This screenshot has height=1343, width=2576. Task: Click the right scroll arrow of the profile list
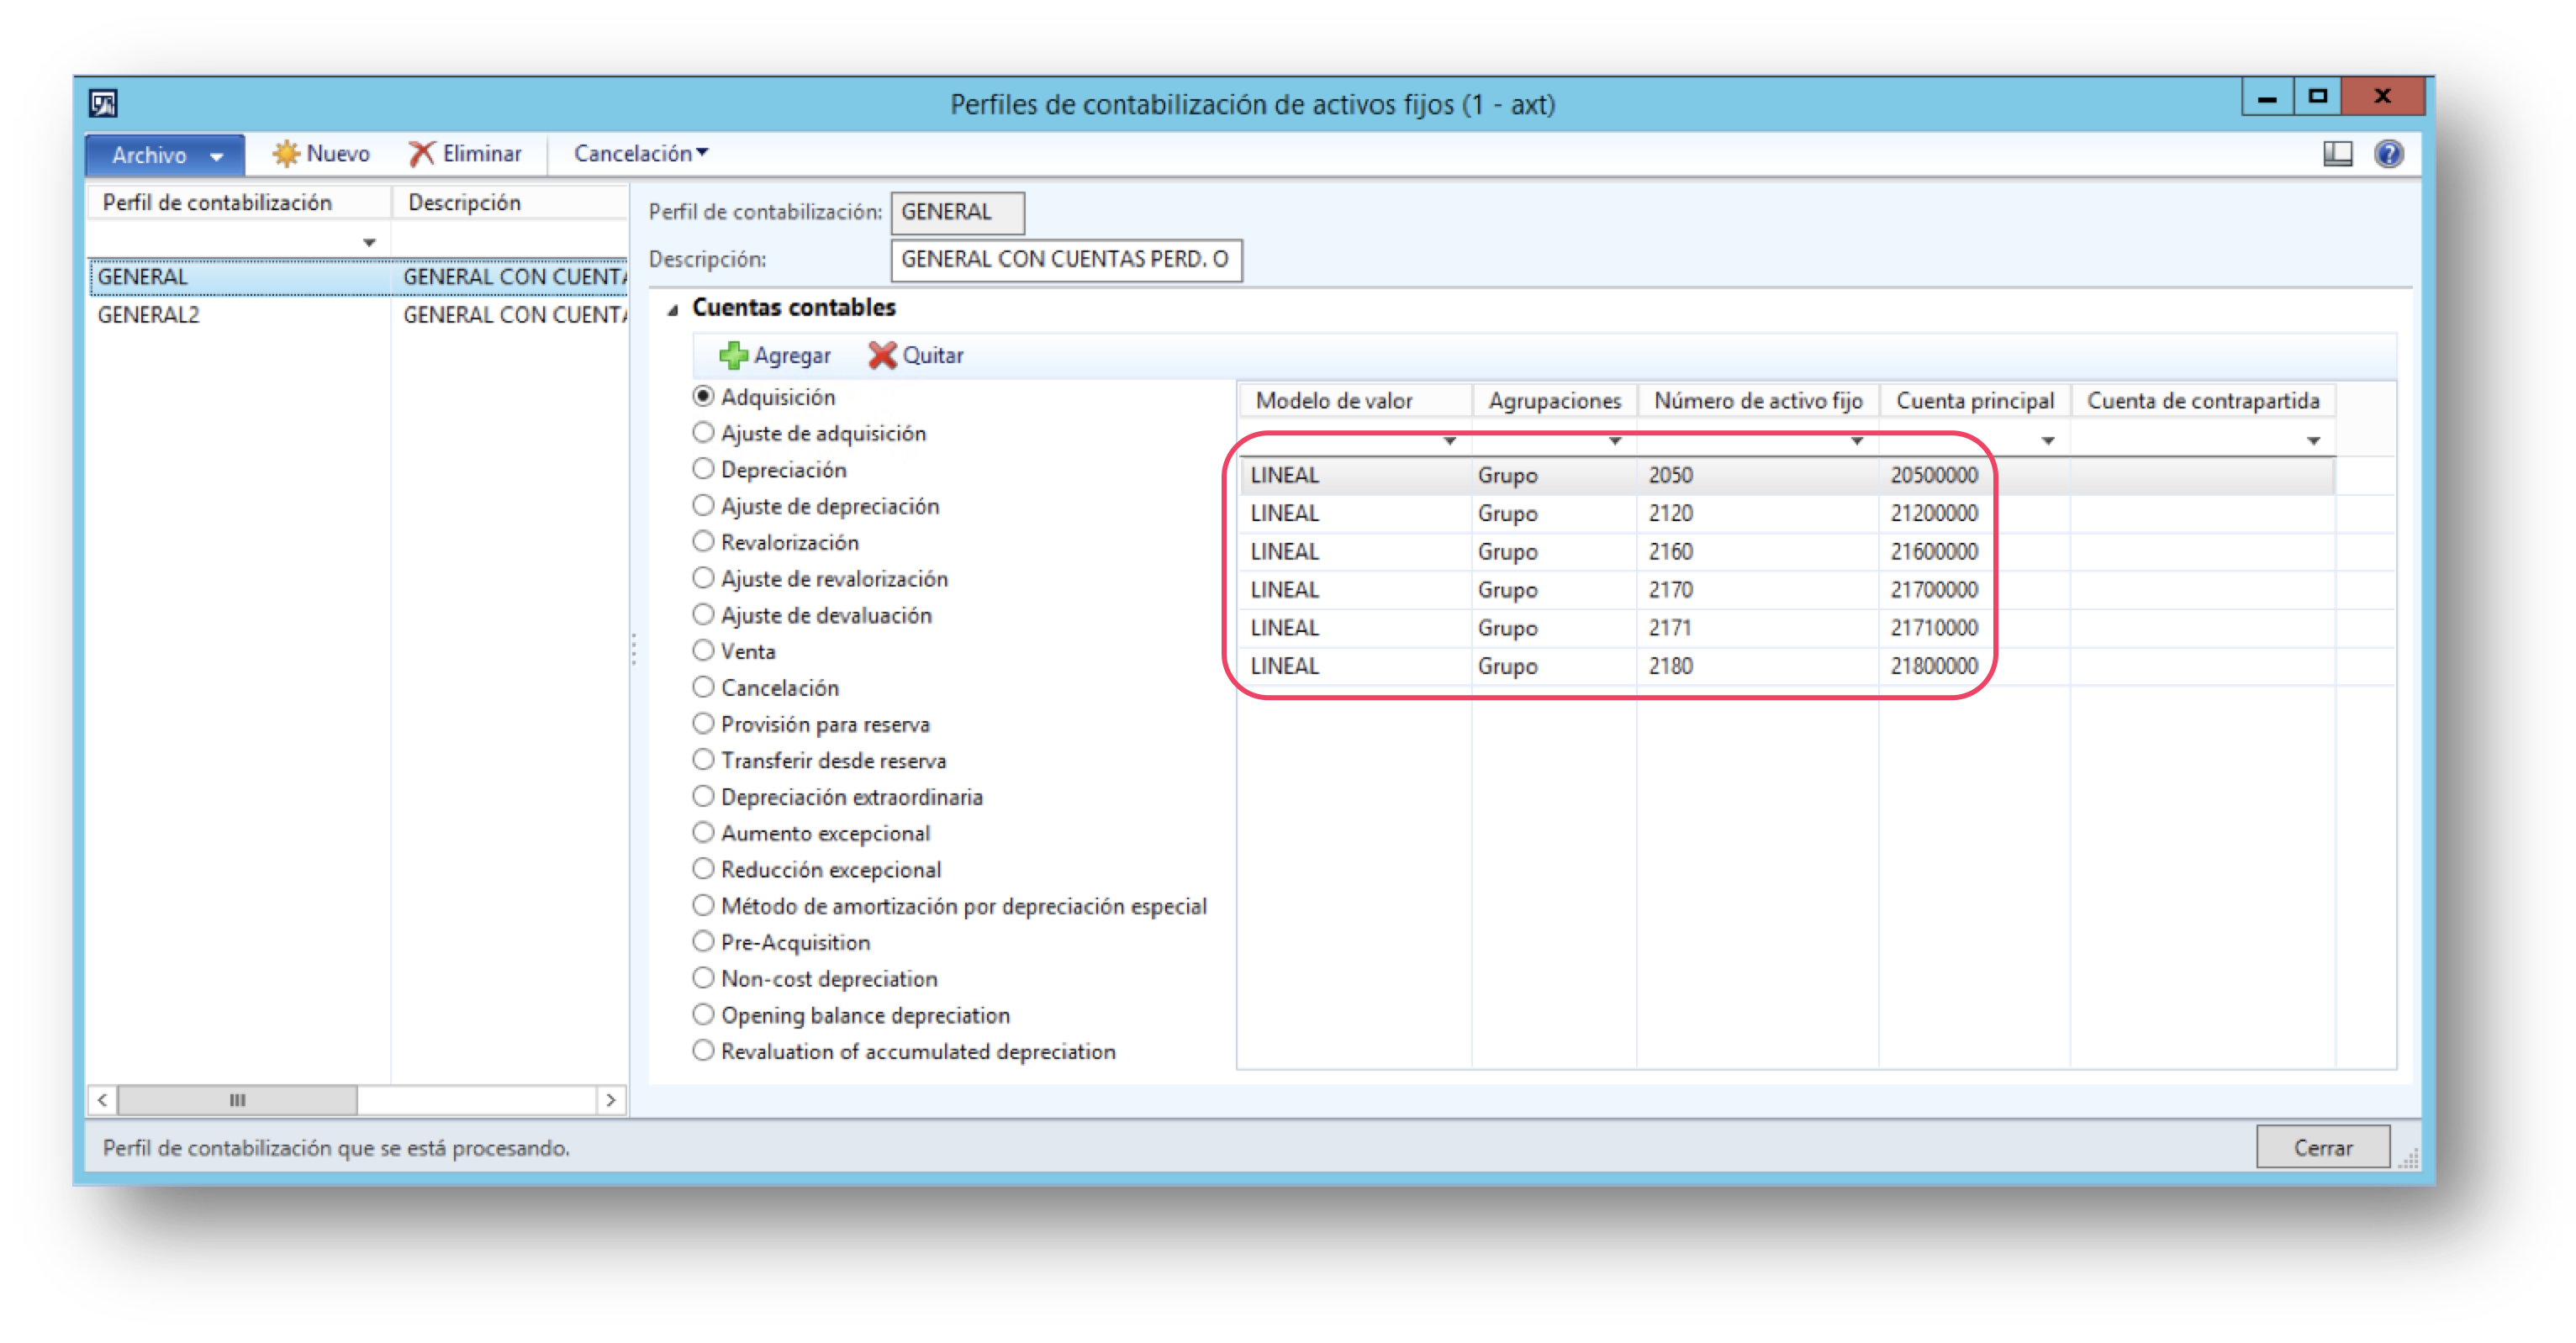[611, 1100]
